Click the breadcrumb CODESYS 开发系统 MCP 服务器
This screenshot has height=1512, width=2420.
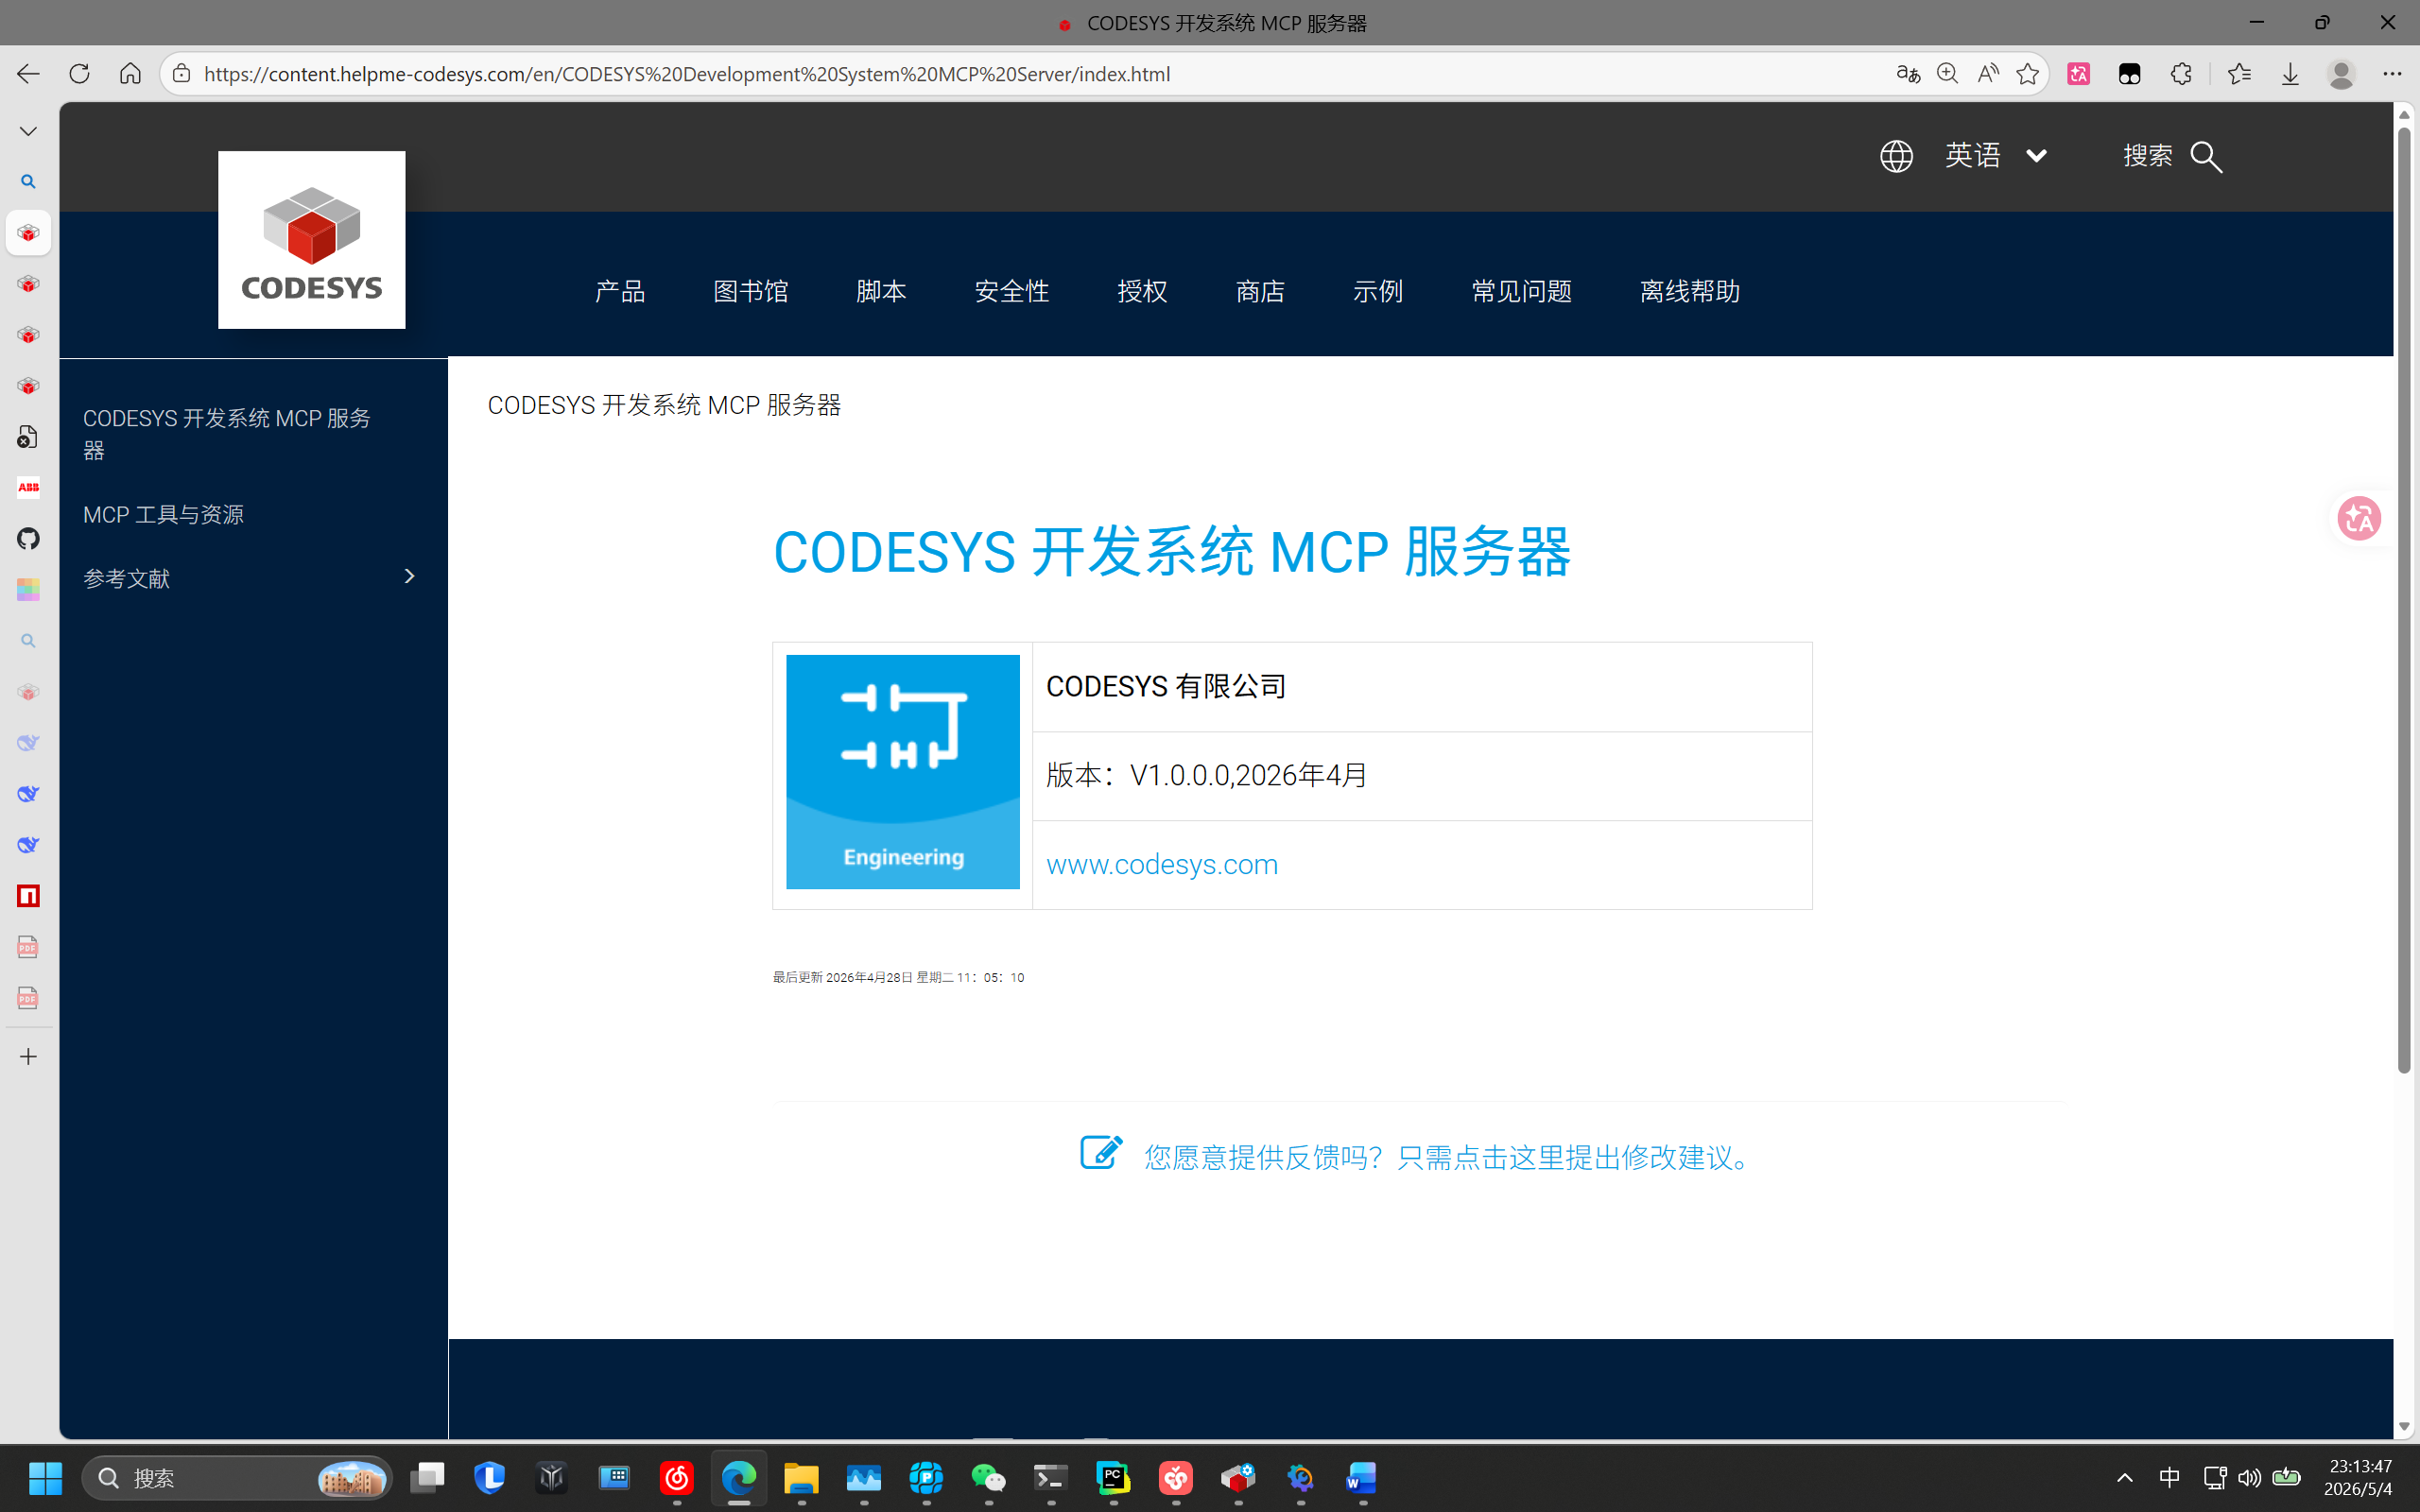click(664, 405)
